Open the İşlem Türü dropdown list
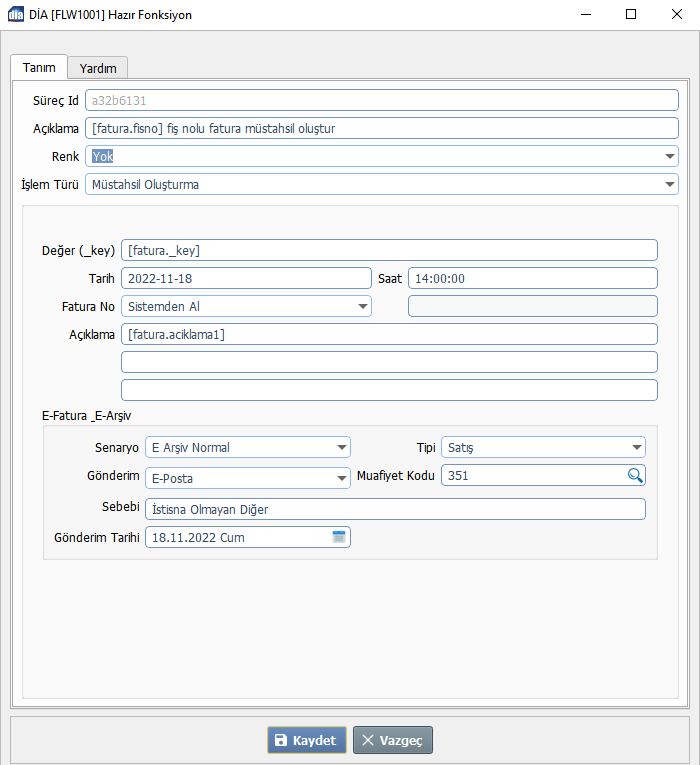Viewport: 700px width, 765px height. pyautogui.click(x=668, y=185)
